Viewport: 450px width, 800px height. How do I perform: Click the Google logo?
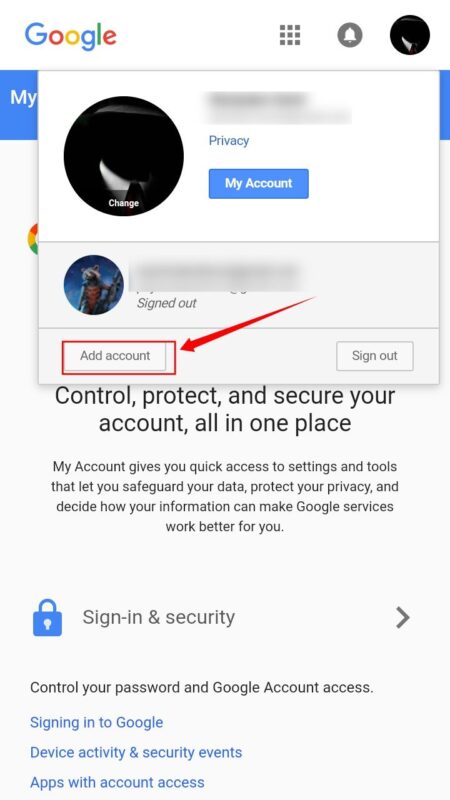[x=71, y=35]
